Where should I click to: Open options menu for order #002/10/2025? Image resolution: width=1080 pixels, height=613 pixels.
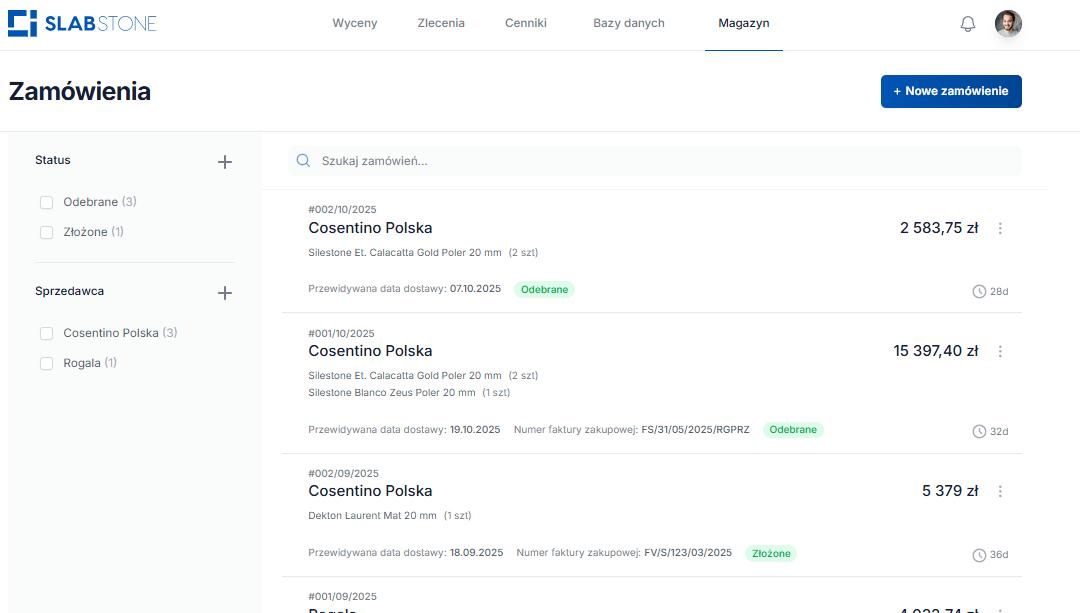click(x=1000, y=228)
